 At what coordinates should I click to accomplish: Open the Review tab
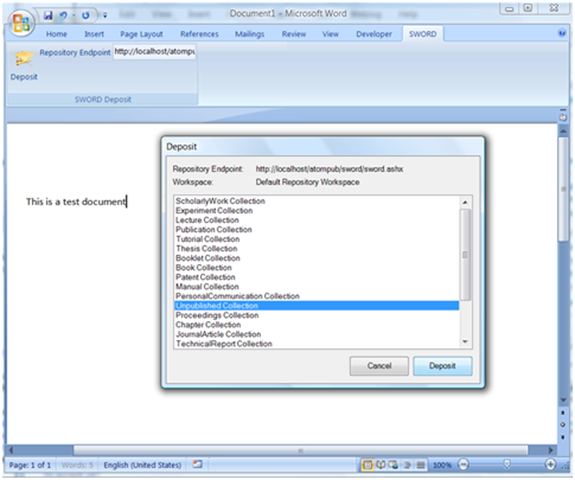point(294,34)
